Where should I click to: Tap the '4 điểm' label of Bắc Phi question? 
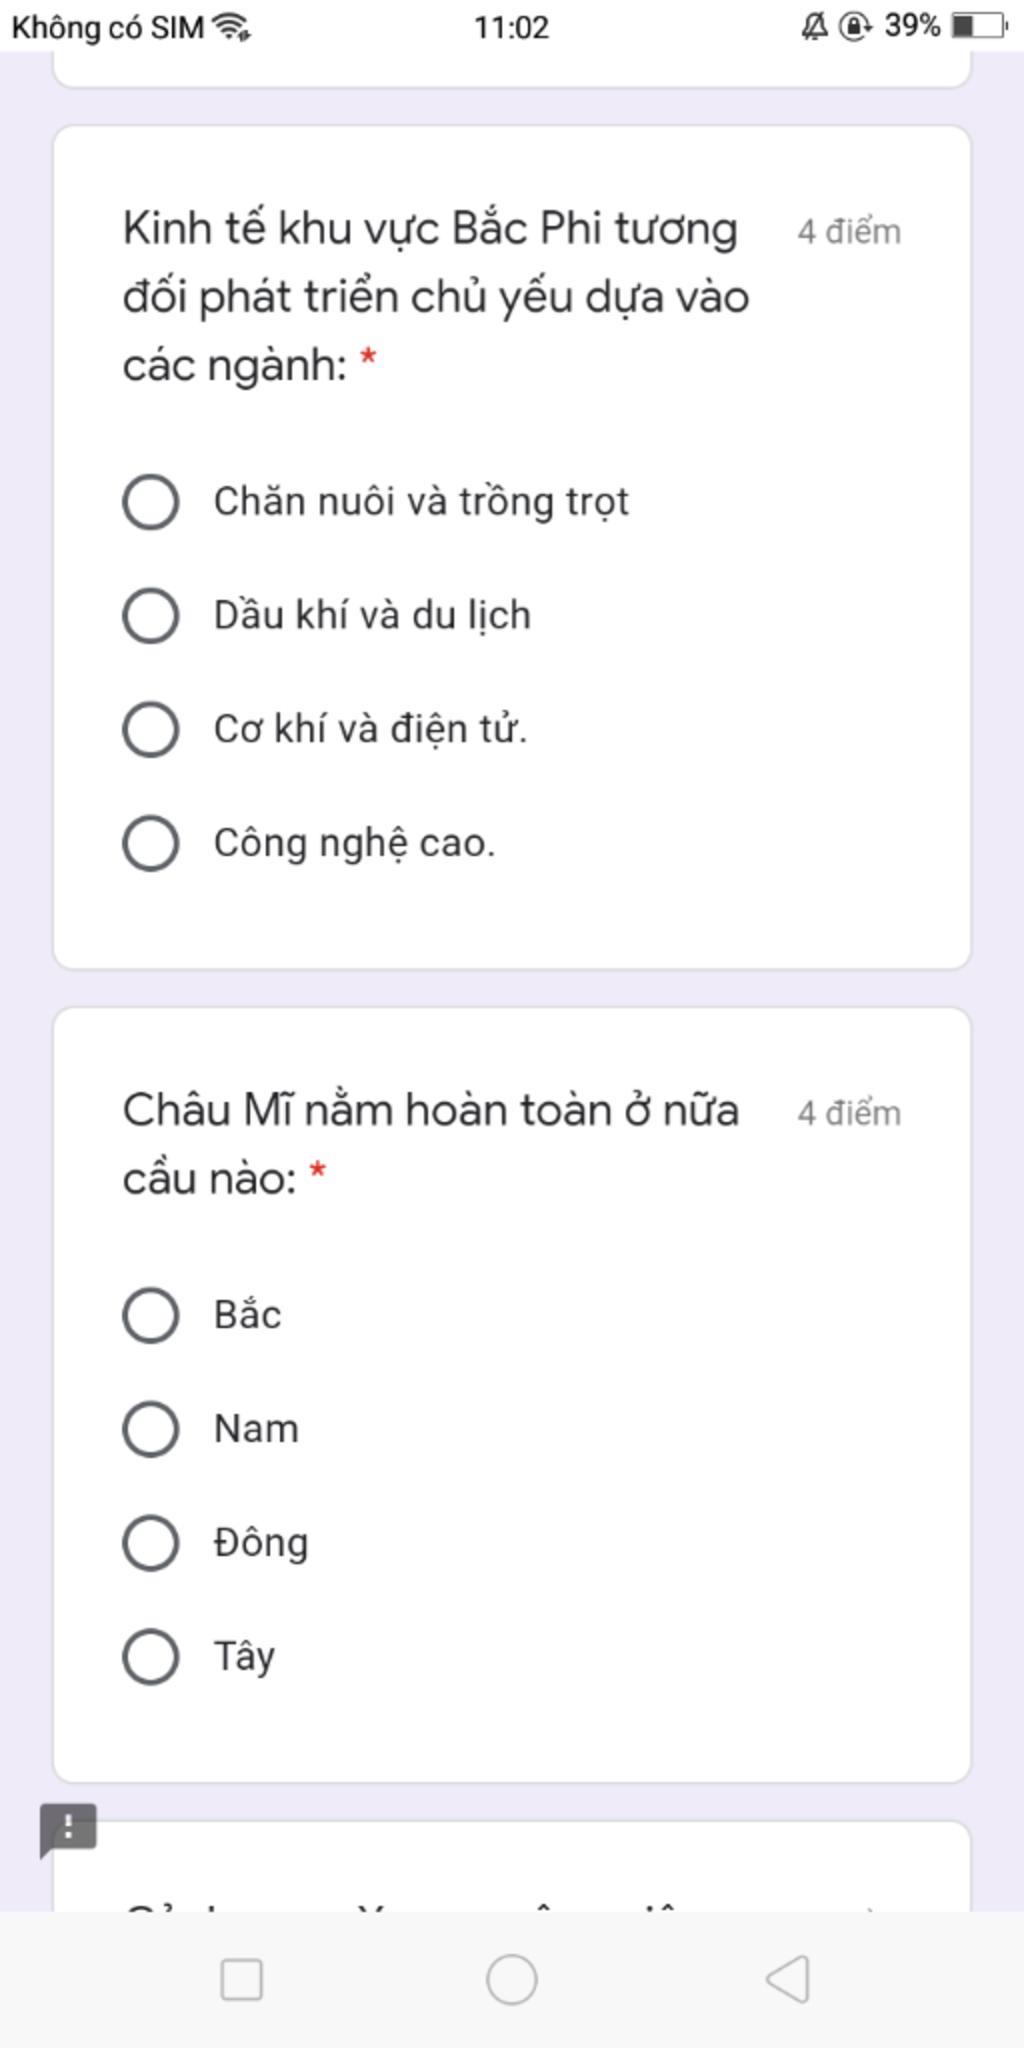pyautogui.click(x=849, y=232)
